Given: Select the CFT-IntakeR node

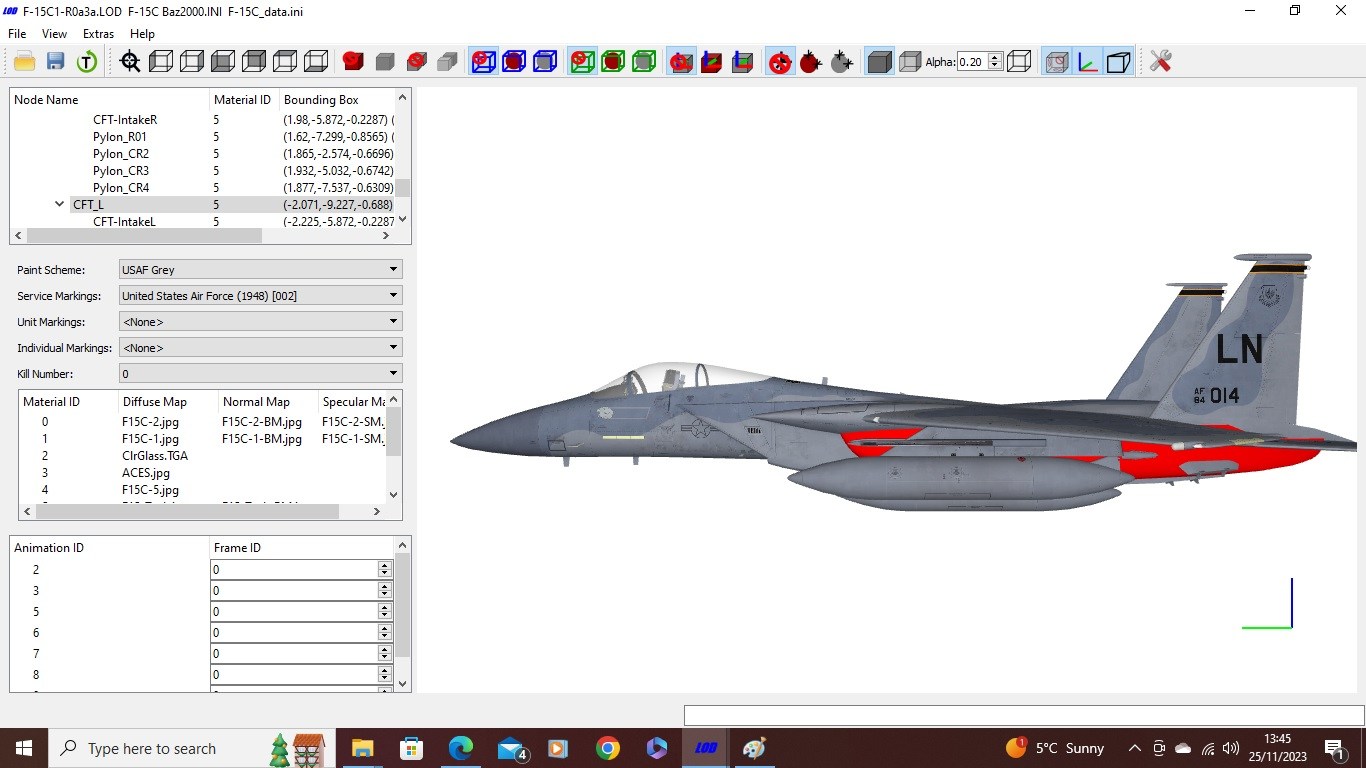Looking at the screenshot, I should point(125,120).
